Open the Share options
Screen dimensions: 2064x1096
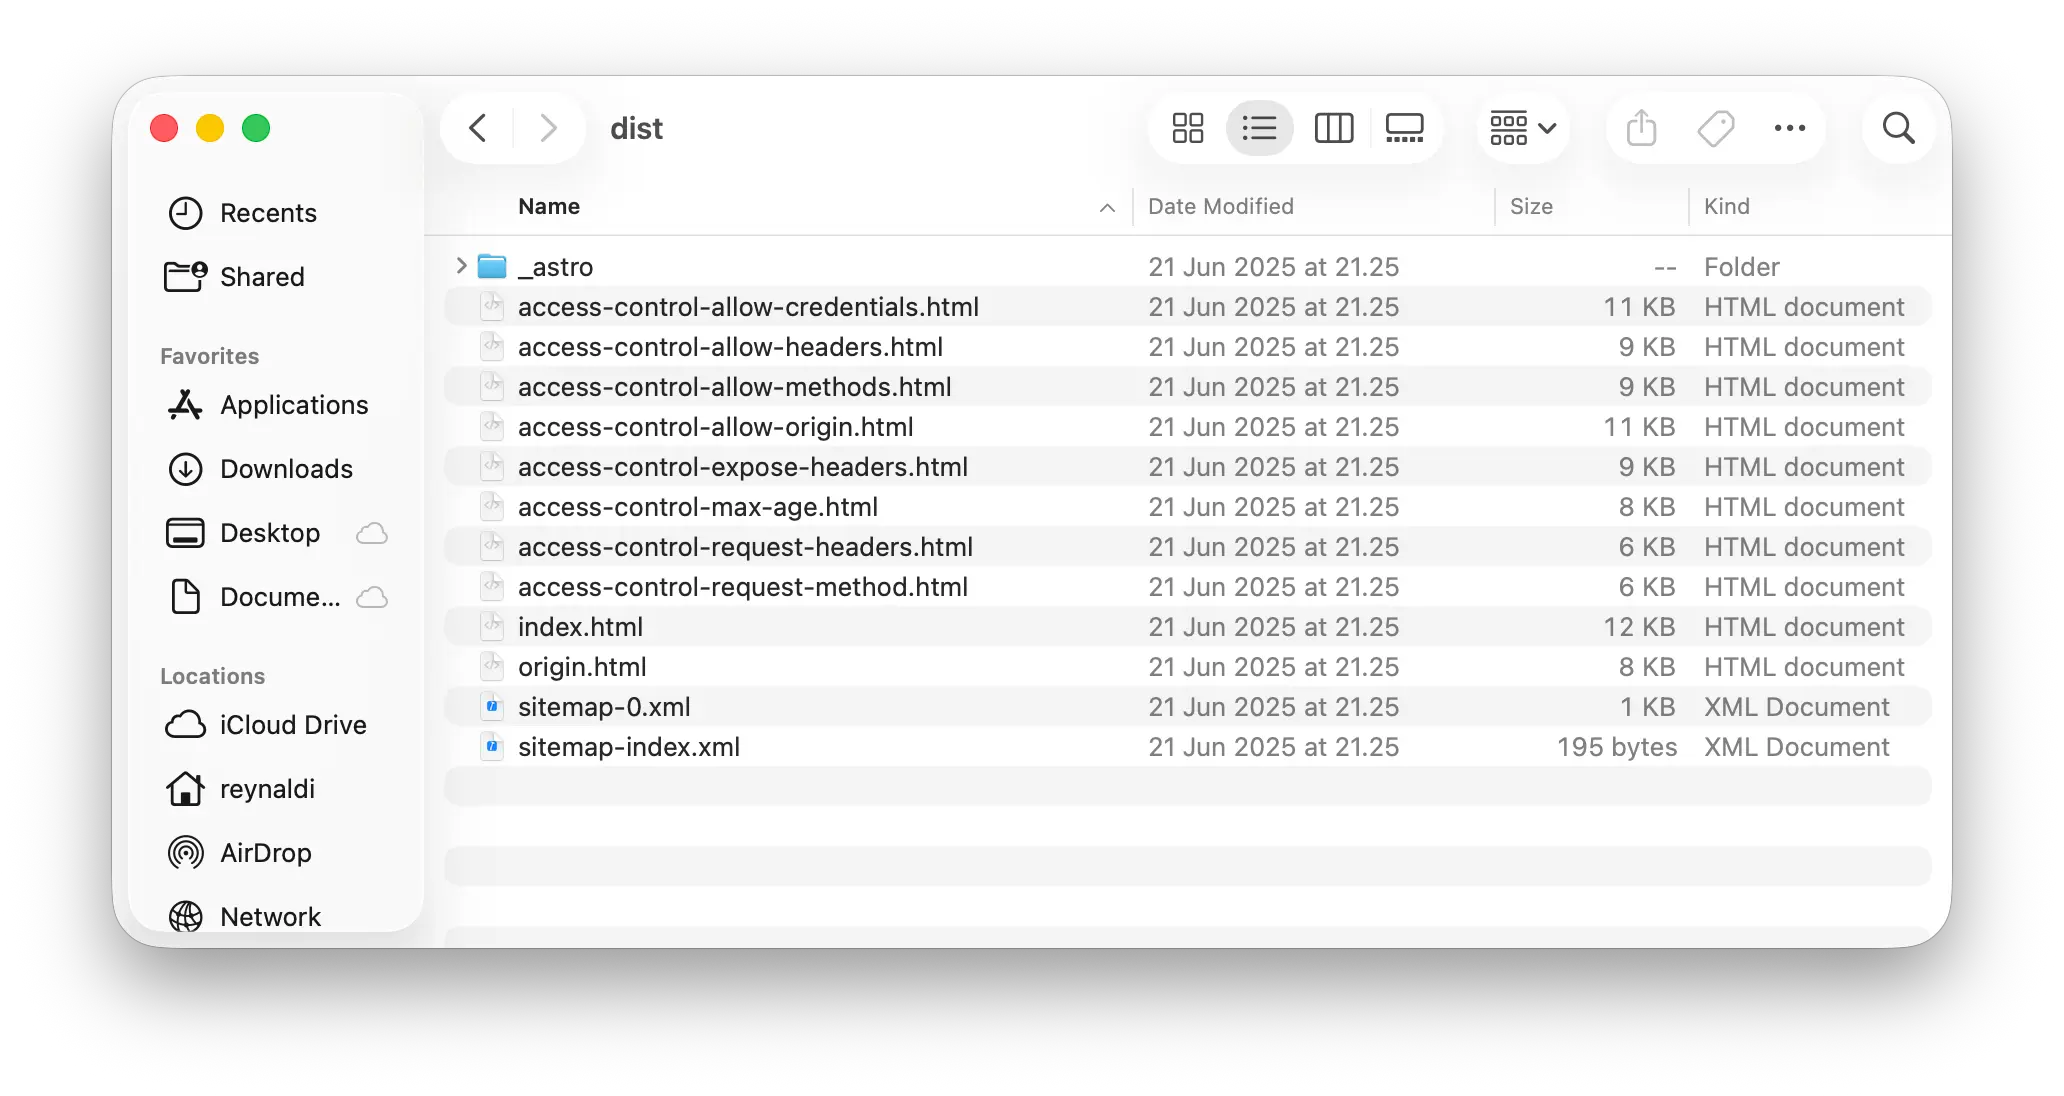[1639, 128]
